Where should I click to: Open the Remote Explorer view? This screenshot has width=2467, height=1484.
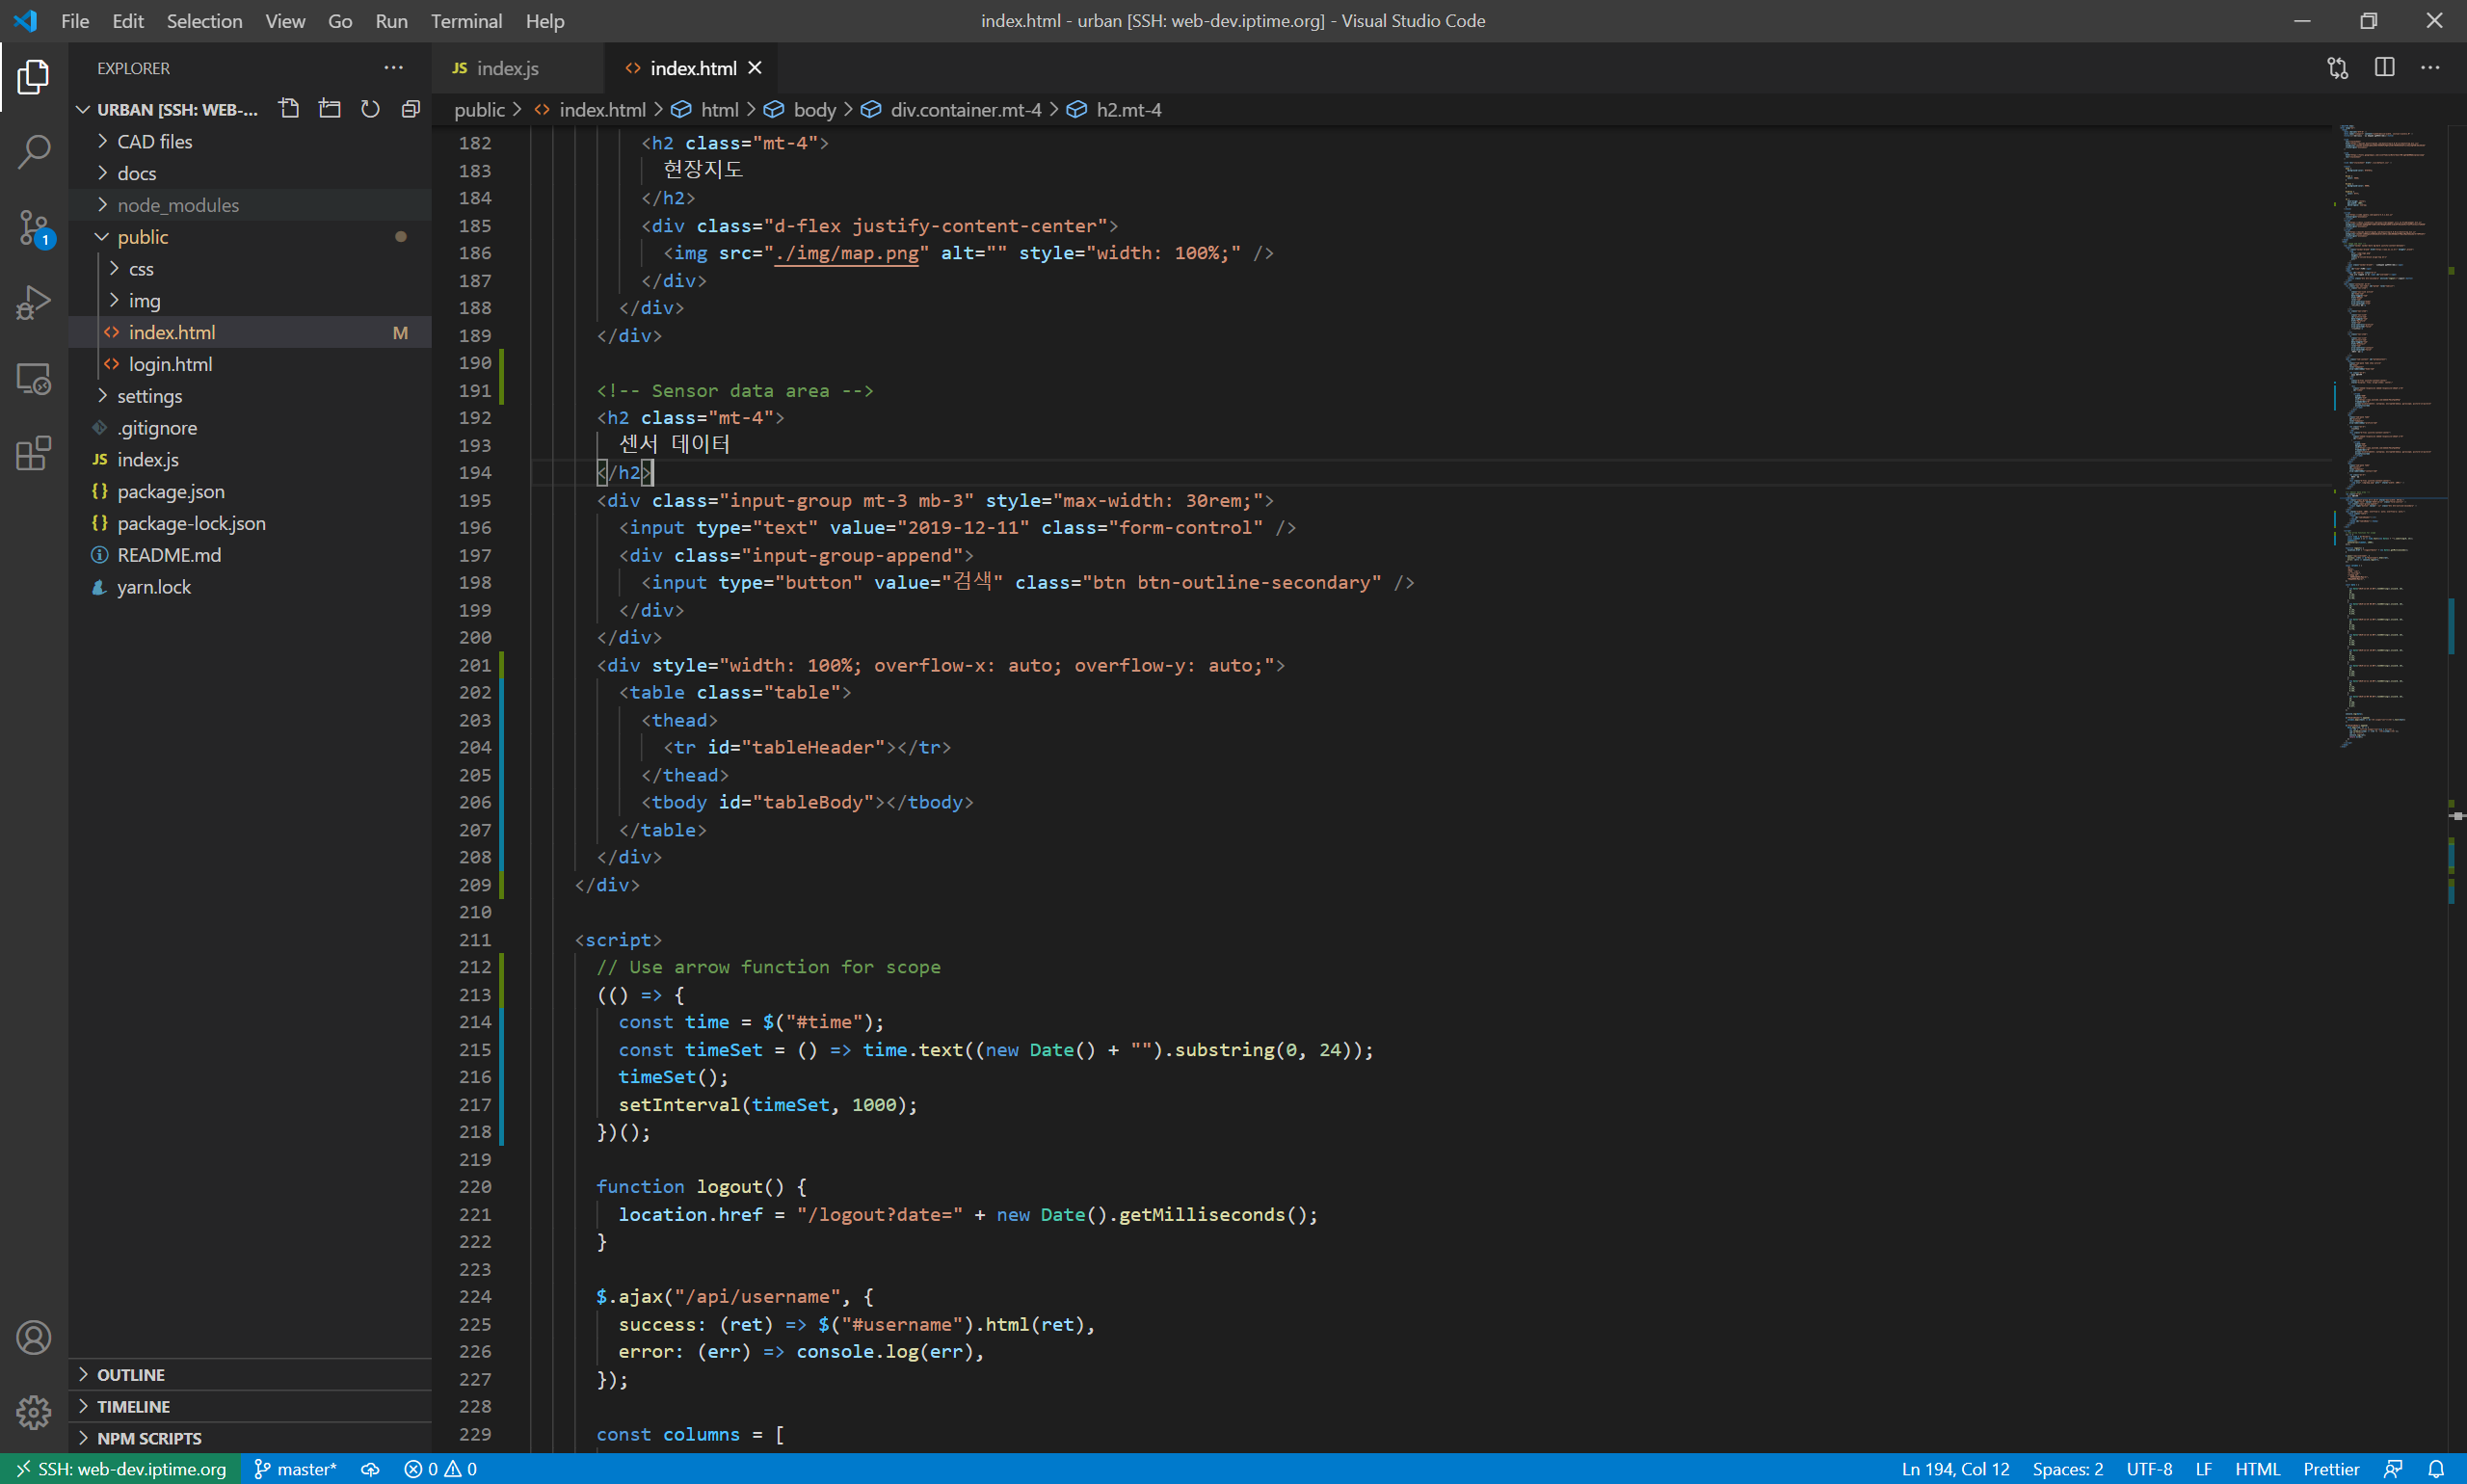(33, 379)
